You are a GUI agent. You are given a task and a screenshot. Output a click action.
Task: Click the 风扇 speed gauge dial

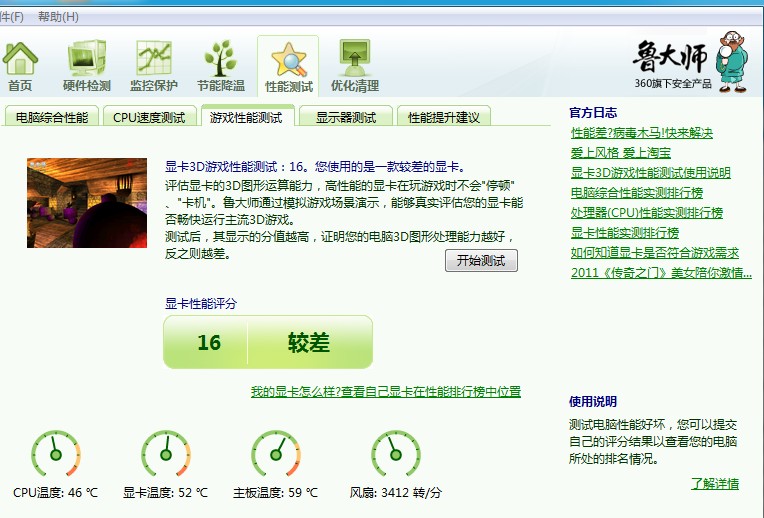396,454
